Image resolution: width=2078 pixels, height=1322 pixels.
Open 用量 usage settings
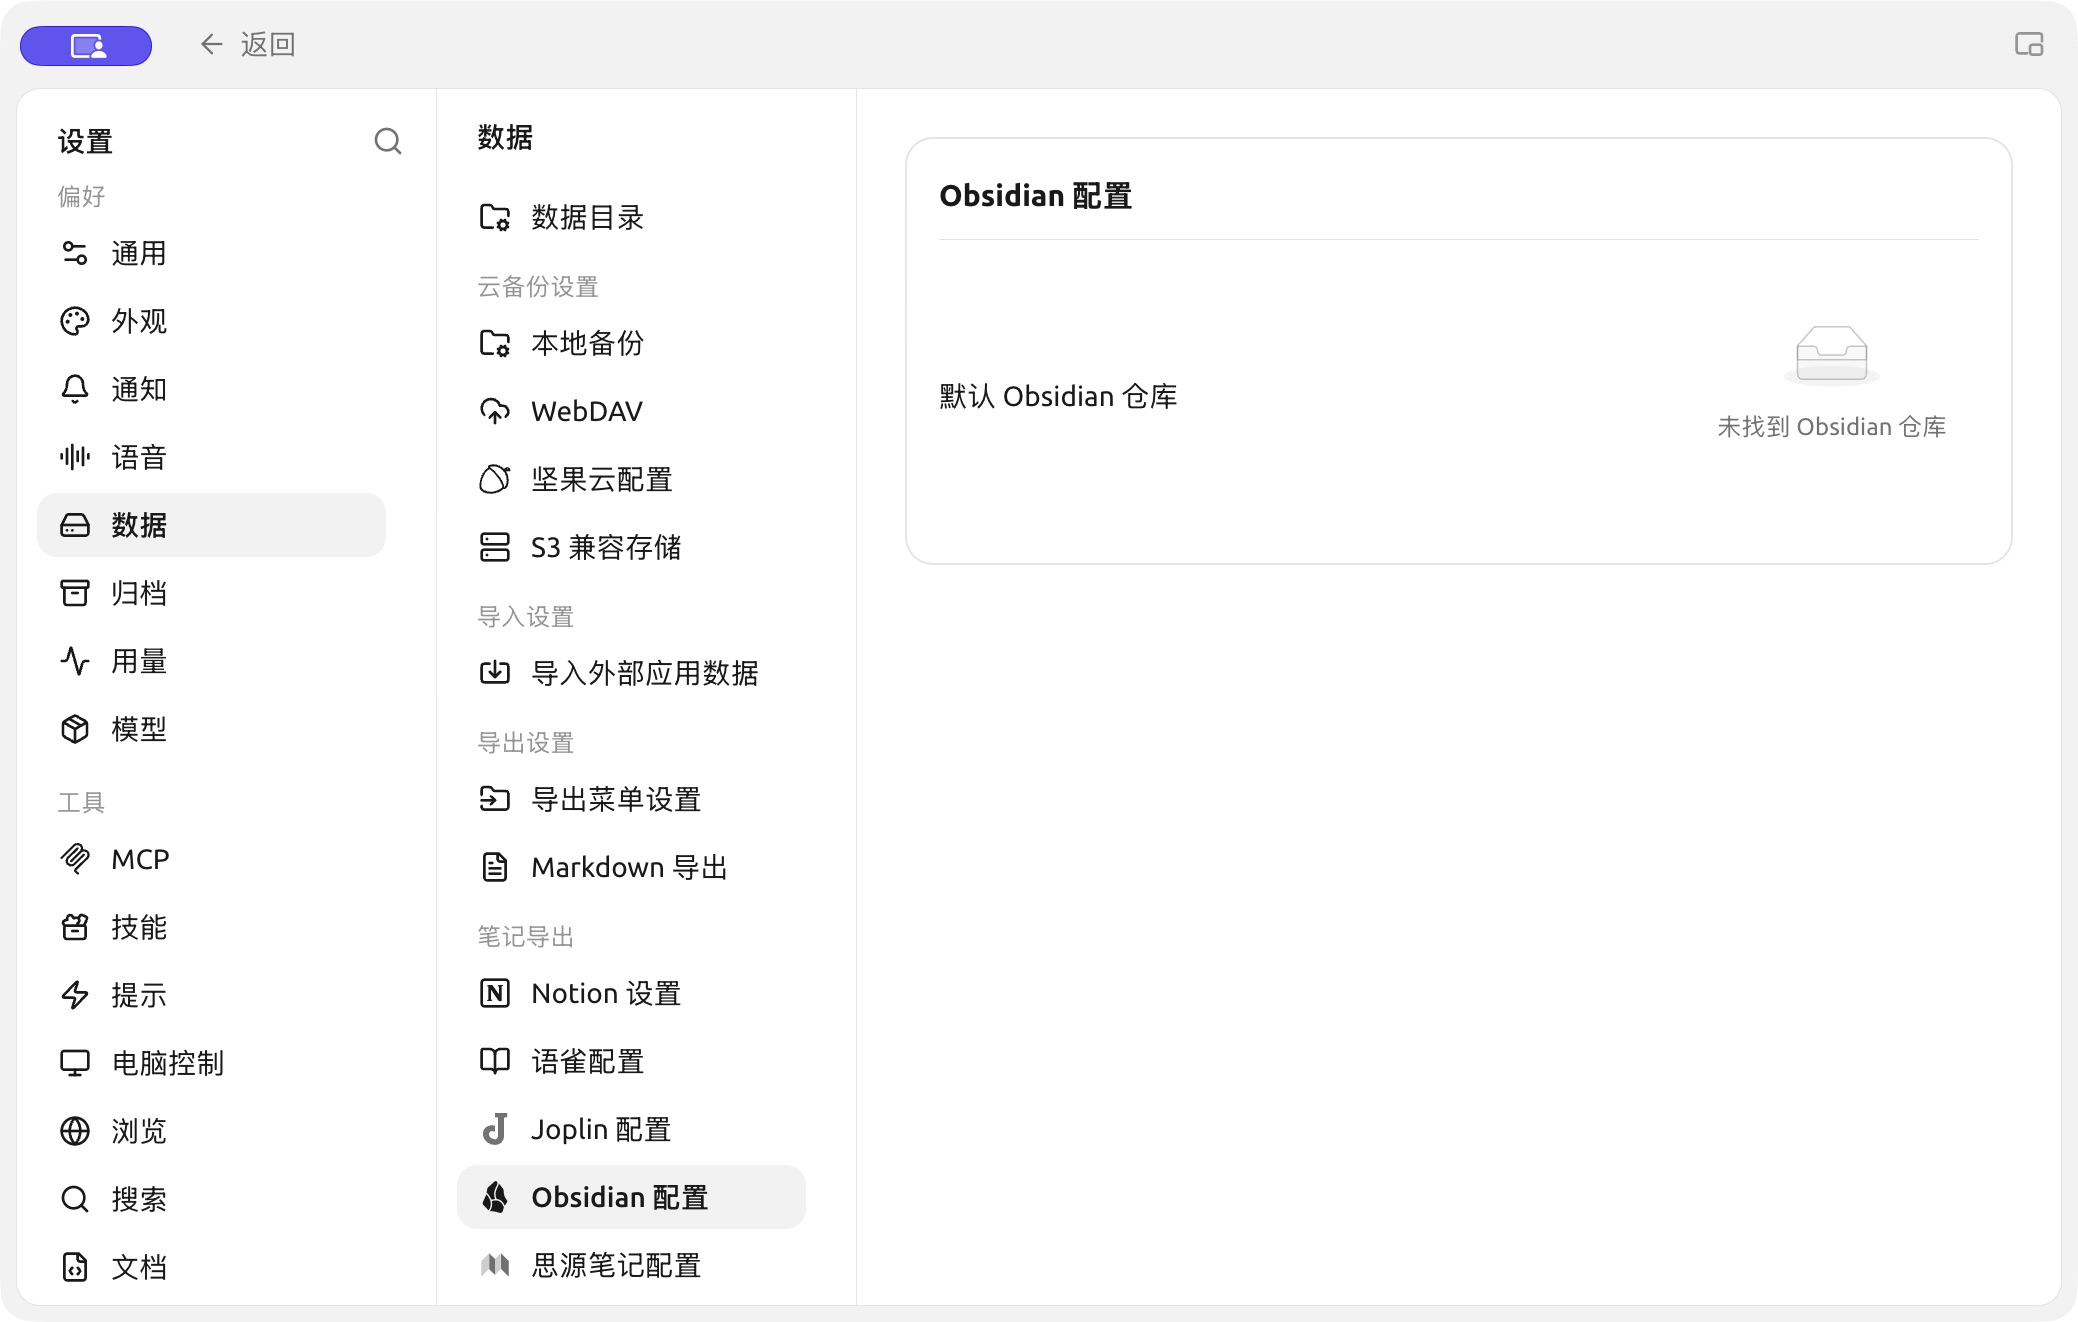coord(211,661)
